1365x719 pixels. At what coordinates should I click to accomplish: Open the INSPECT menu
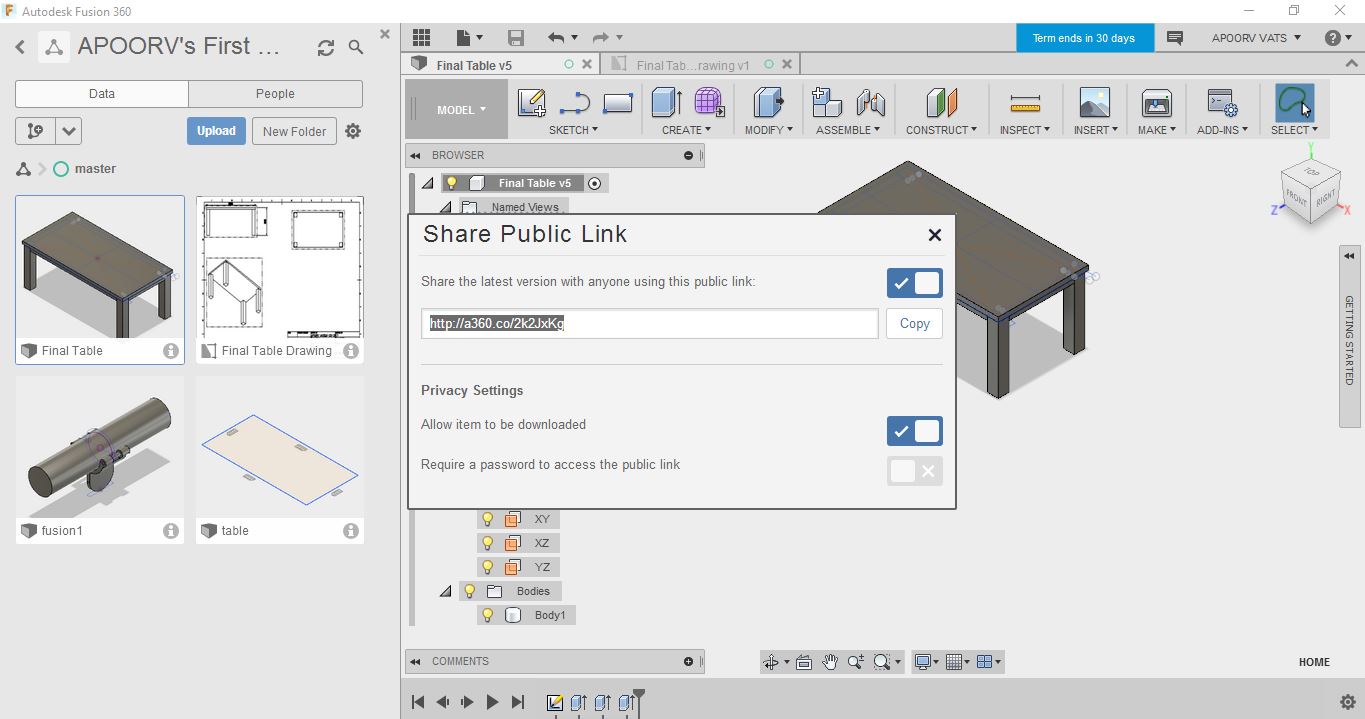click(1025, 130)
